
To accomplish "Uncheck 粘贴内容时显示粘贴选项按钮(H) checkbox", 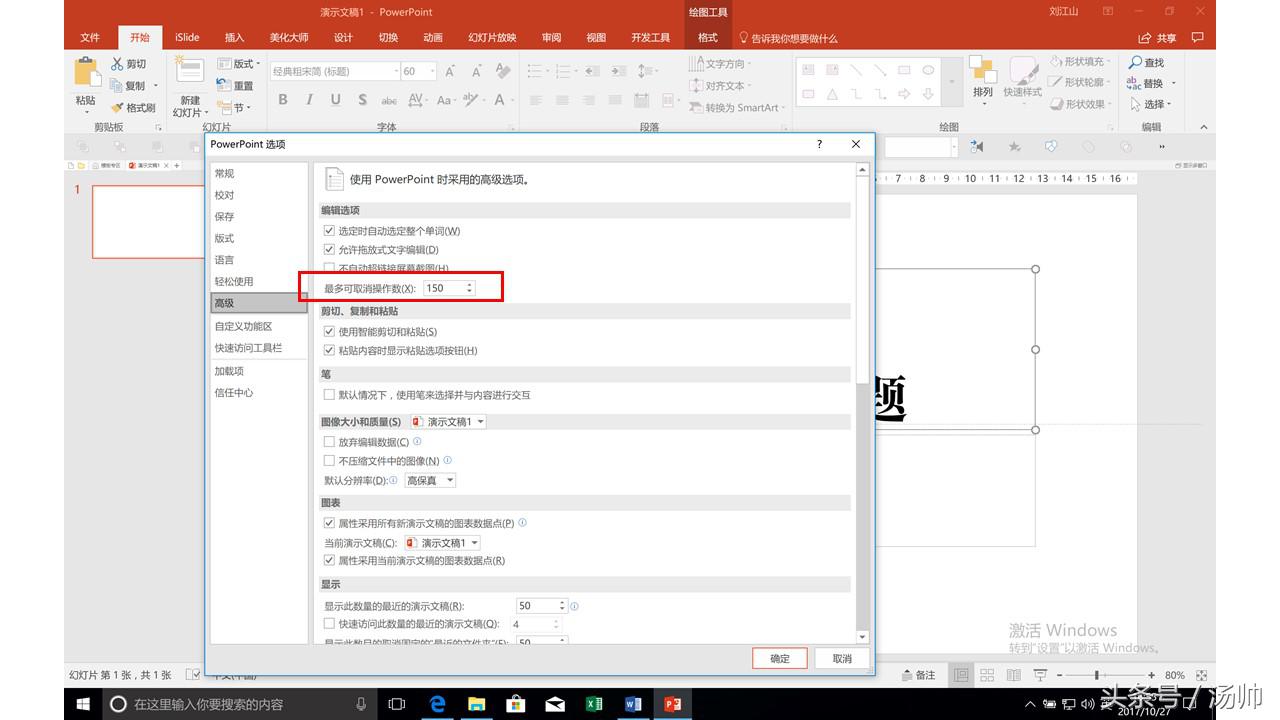I will pyautogui.click(x=329, y=351).
